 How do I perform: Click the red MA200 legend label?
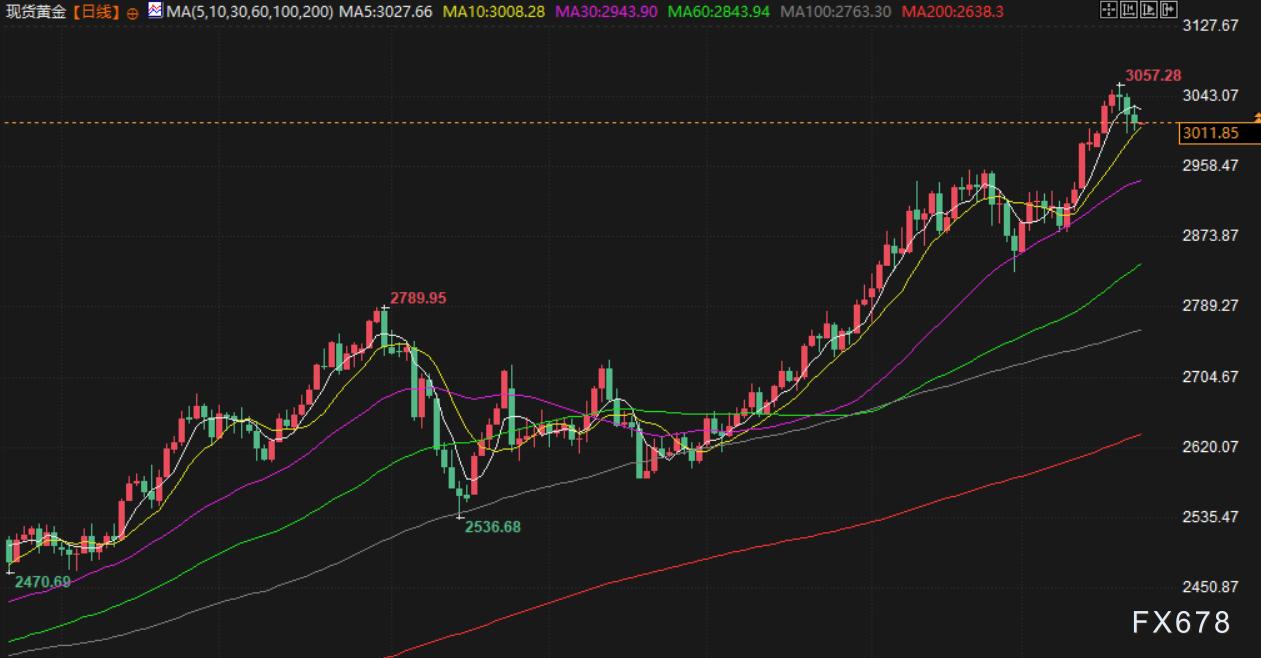click(952, 12)
